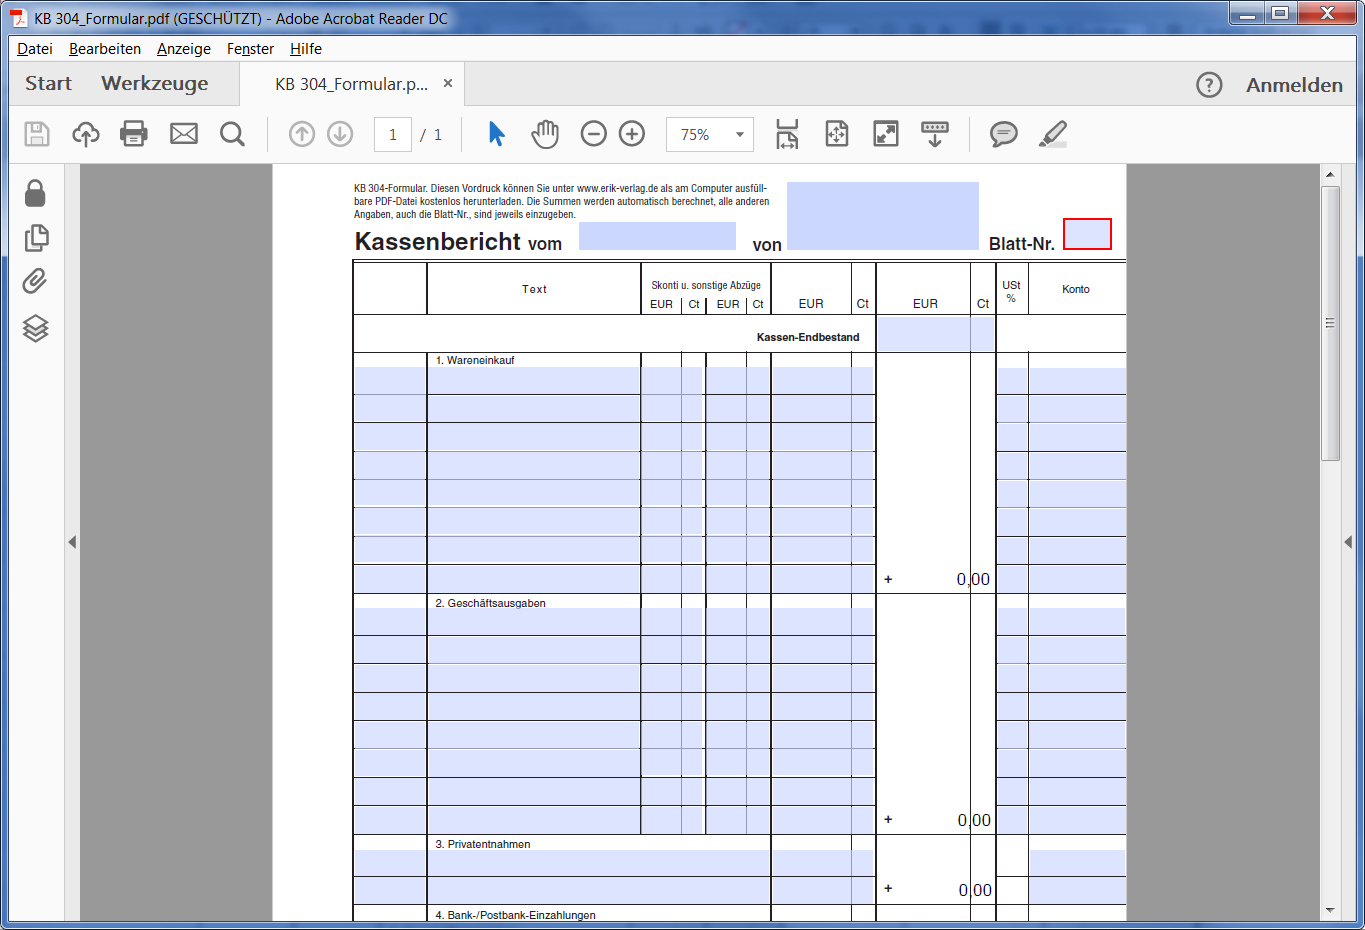Open the search magnifier tool
The image size is (1365, 930).
pyautogui.click(x=232, y=134)
